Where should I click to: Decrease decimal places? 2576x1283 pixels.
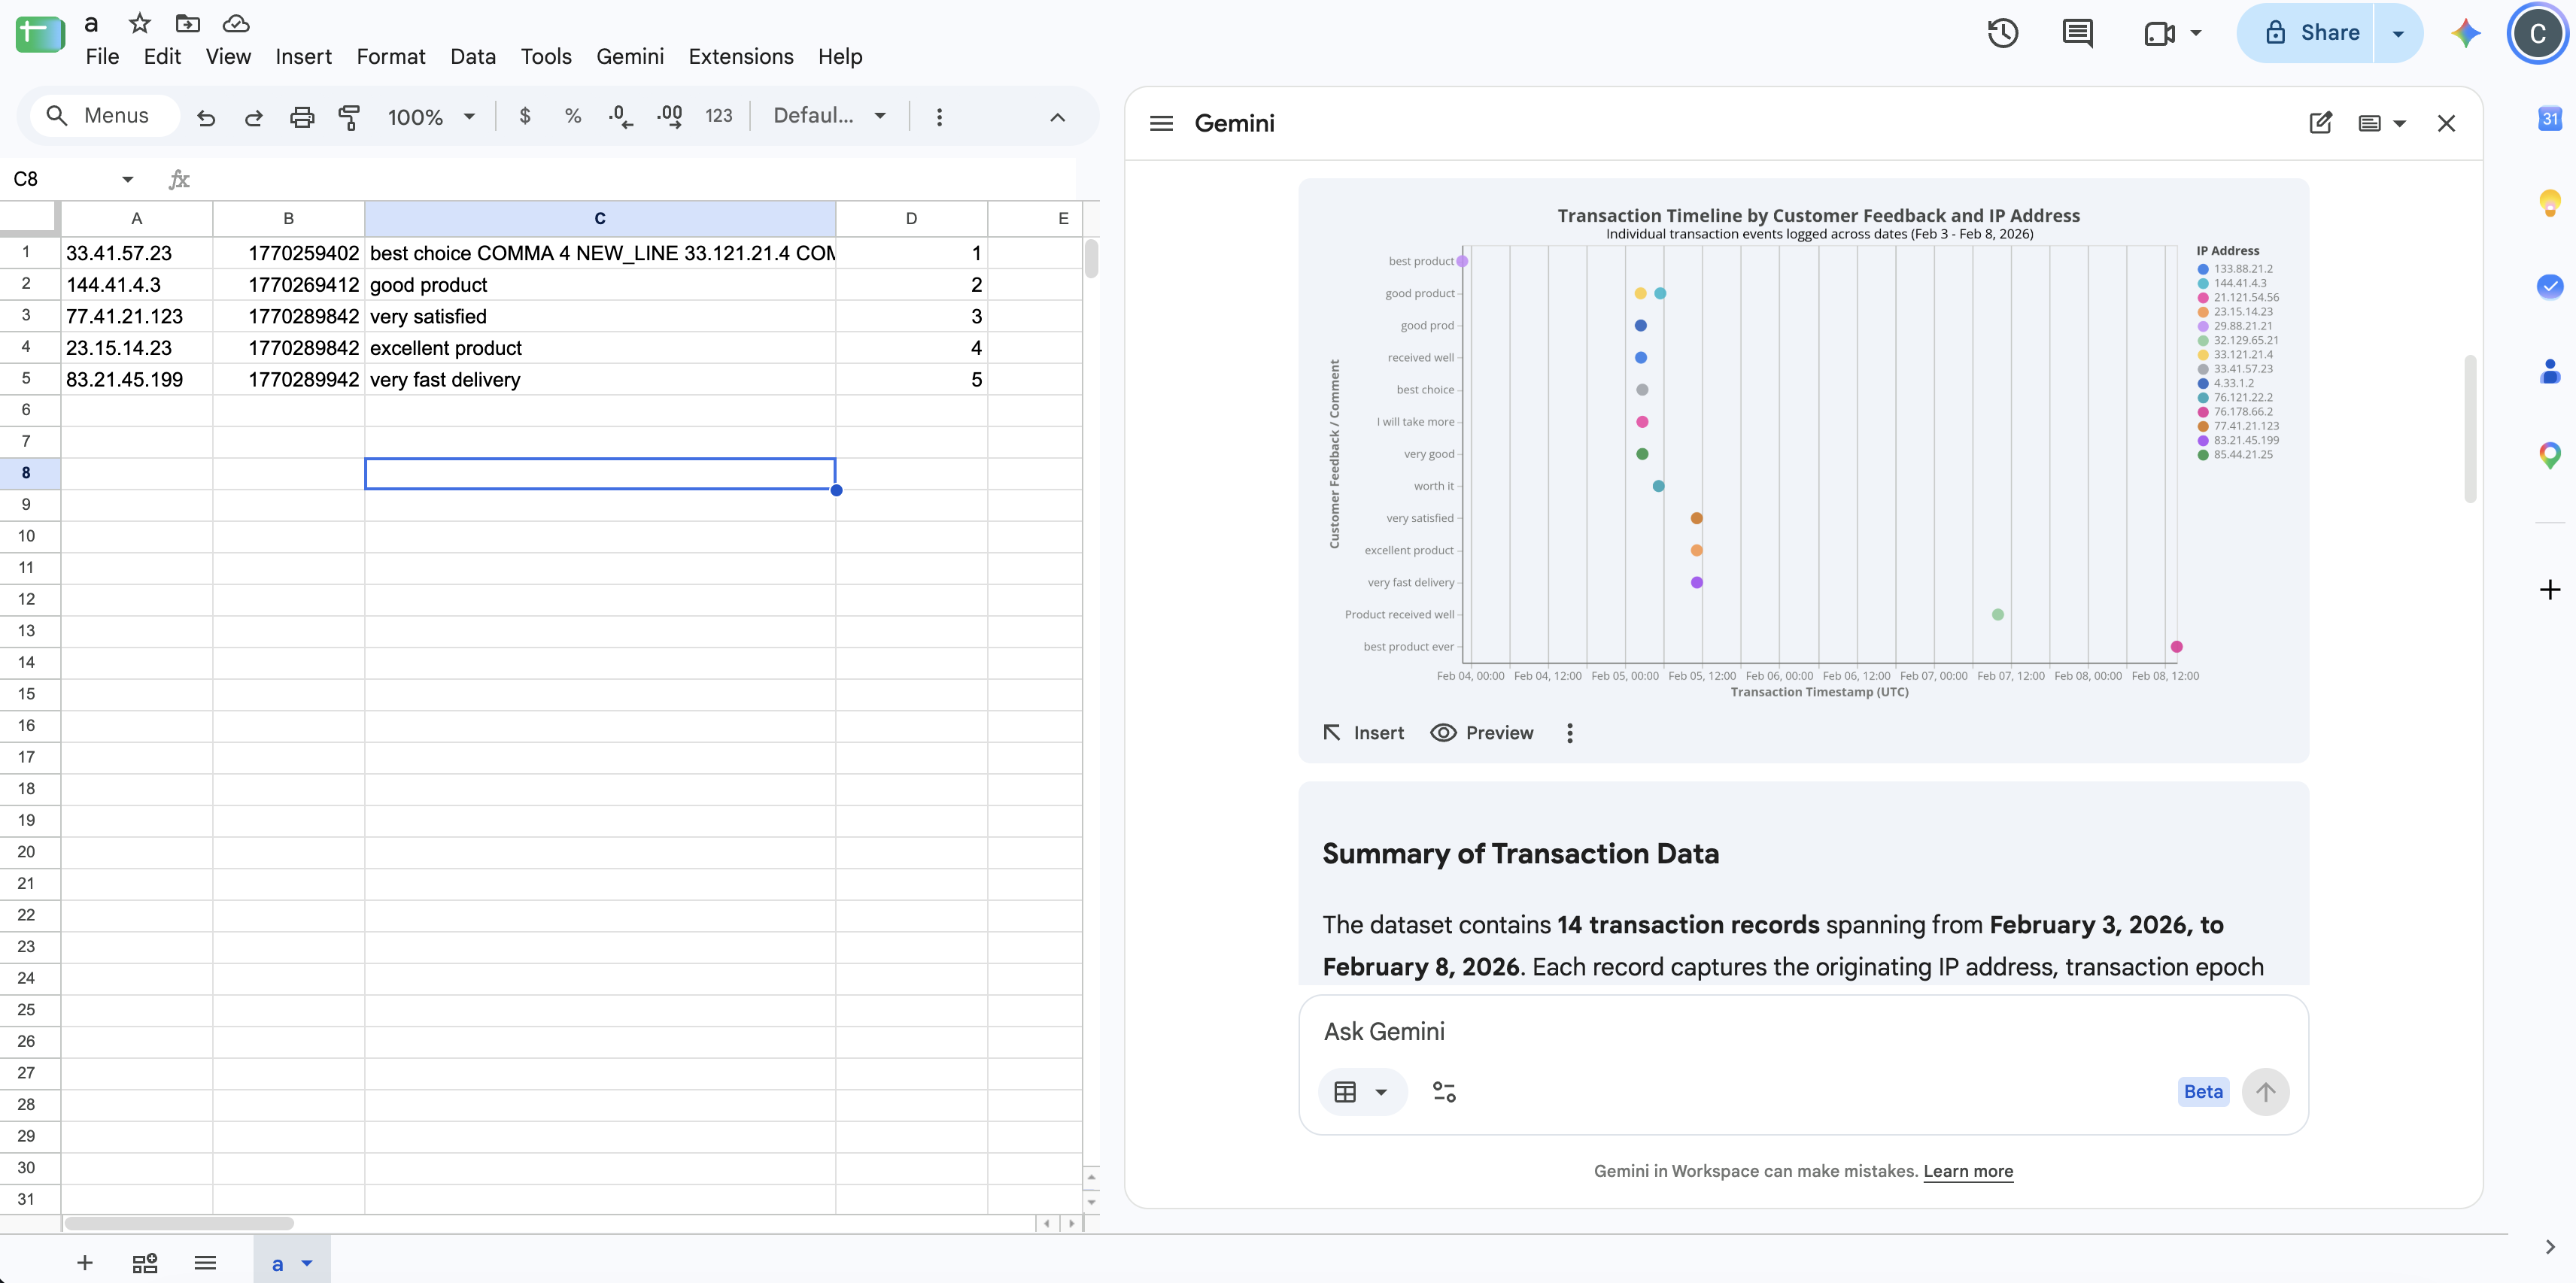pos(620,116)
